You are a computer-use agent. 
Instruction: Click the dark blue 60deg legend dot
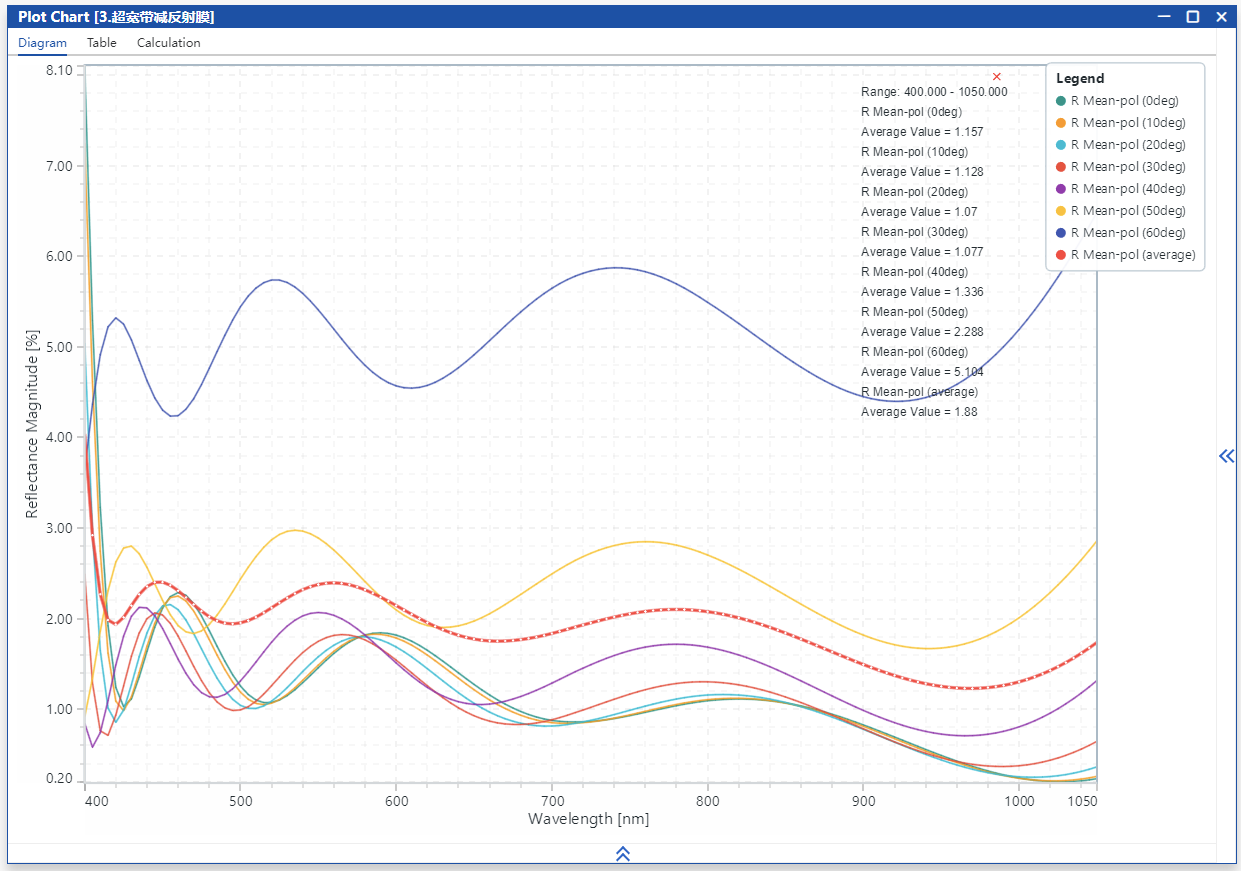(1061, 233)
